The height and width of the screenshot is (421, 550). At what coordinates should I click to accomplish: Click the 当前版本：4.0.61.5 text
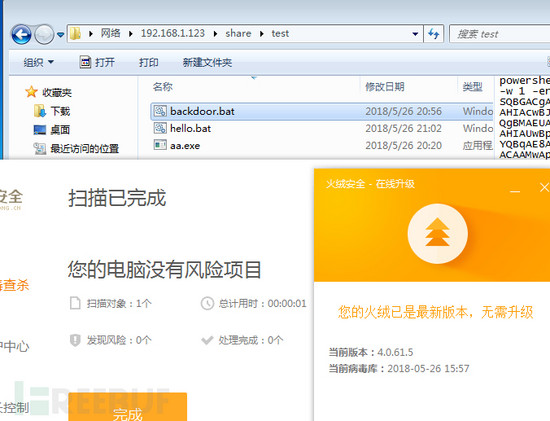coord(371,352)
